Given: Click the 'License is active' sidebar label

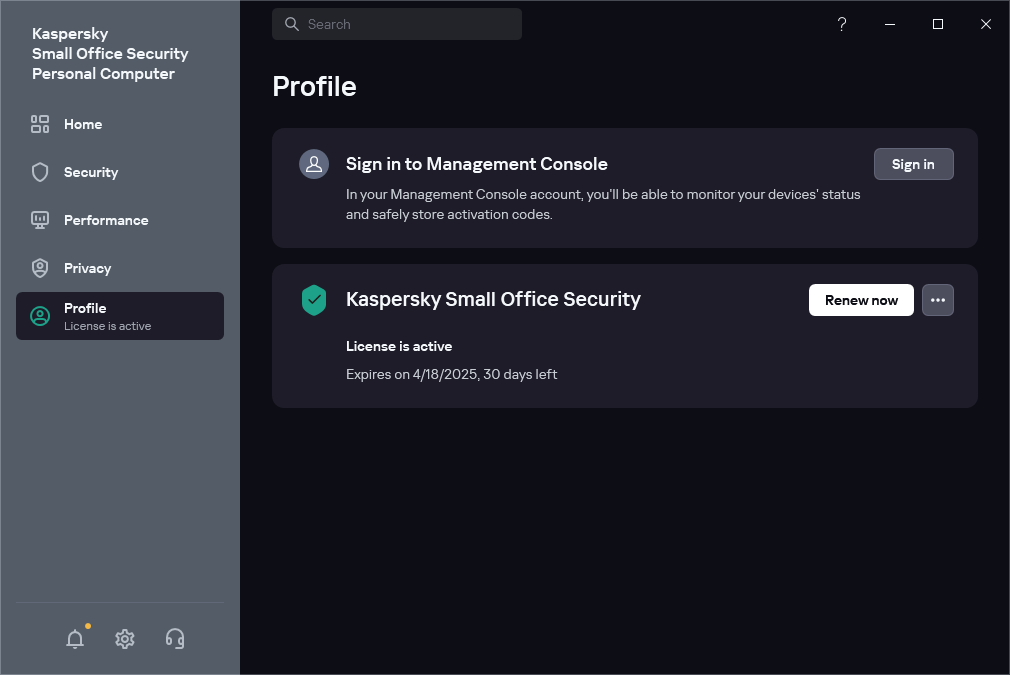Looking at the screenshot, I should pyautogui.click(x=106, y=325).
